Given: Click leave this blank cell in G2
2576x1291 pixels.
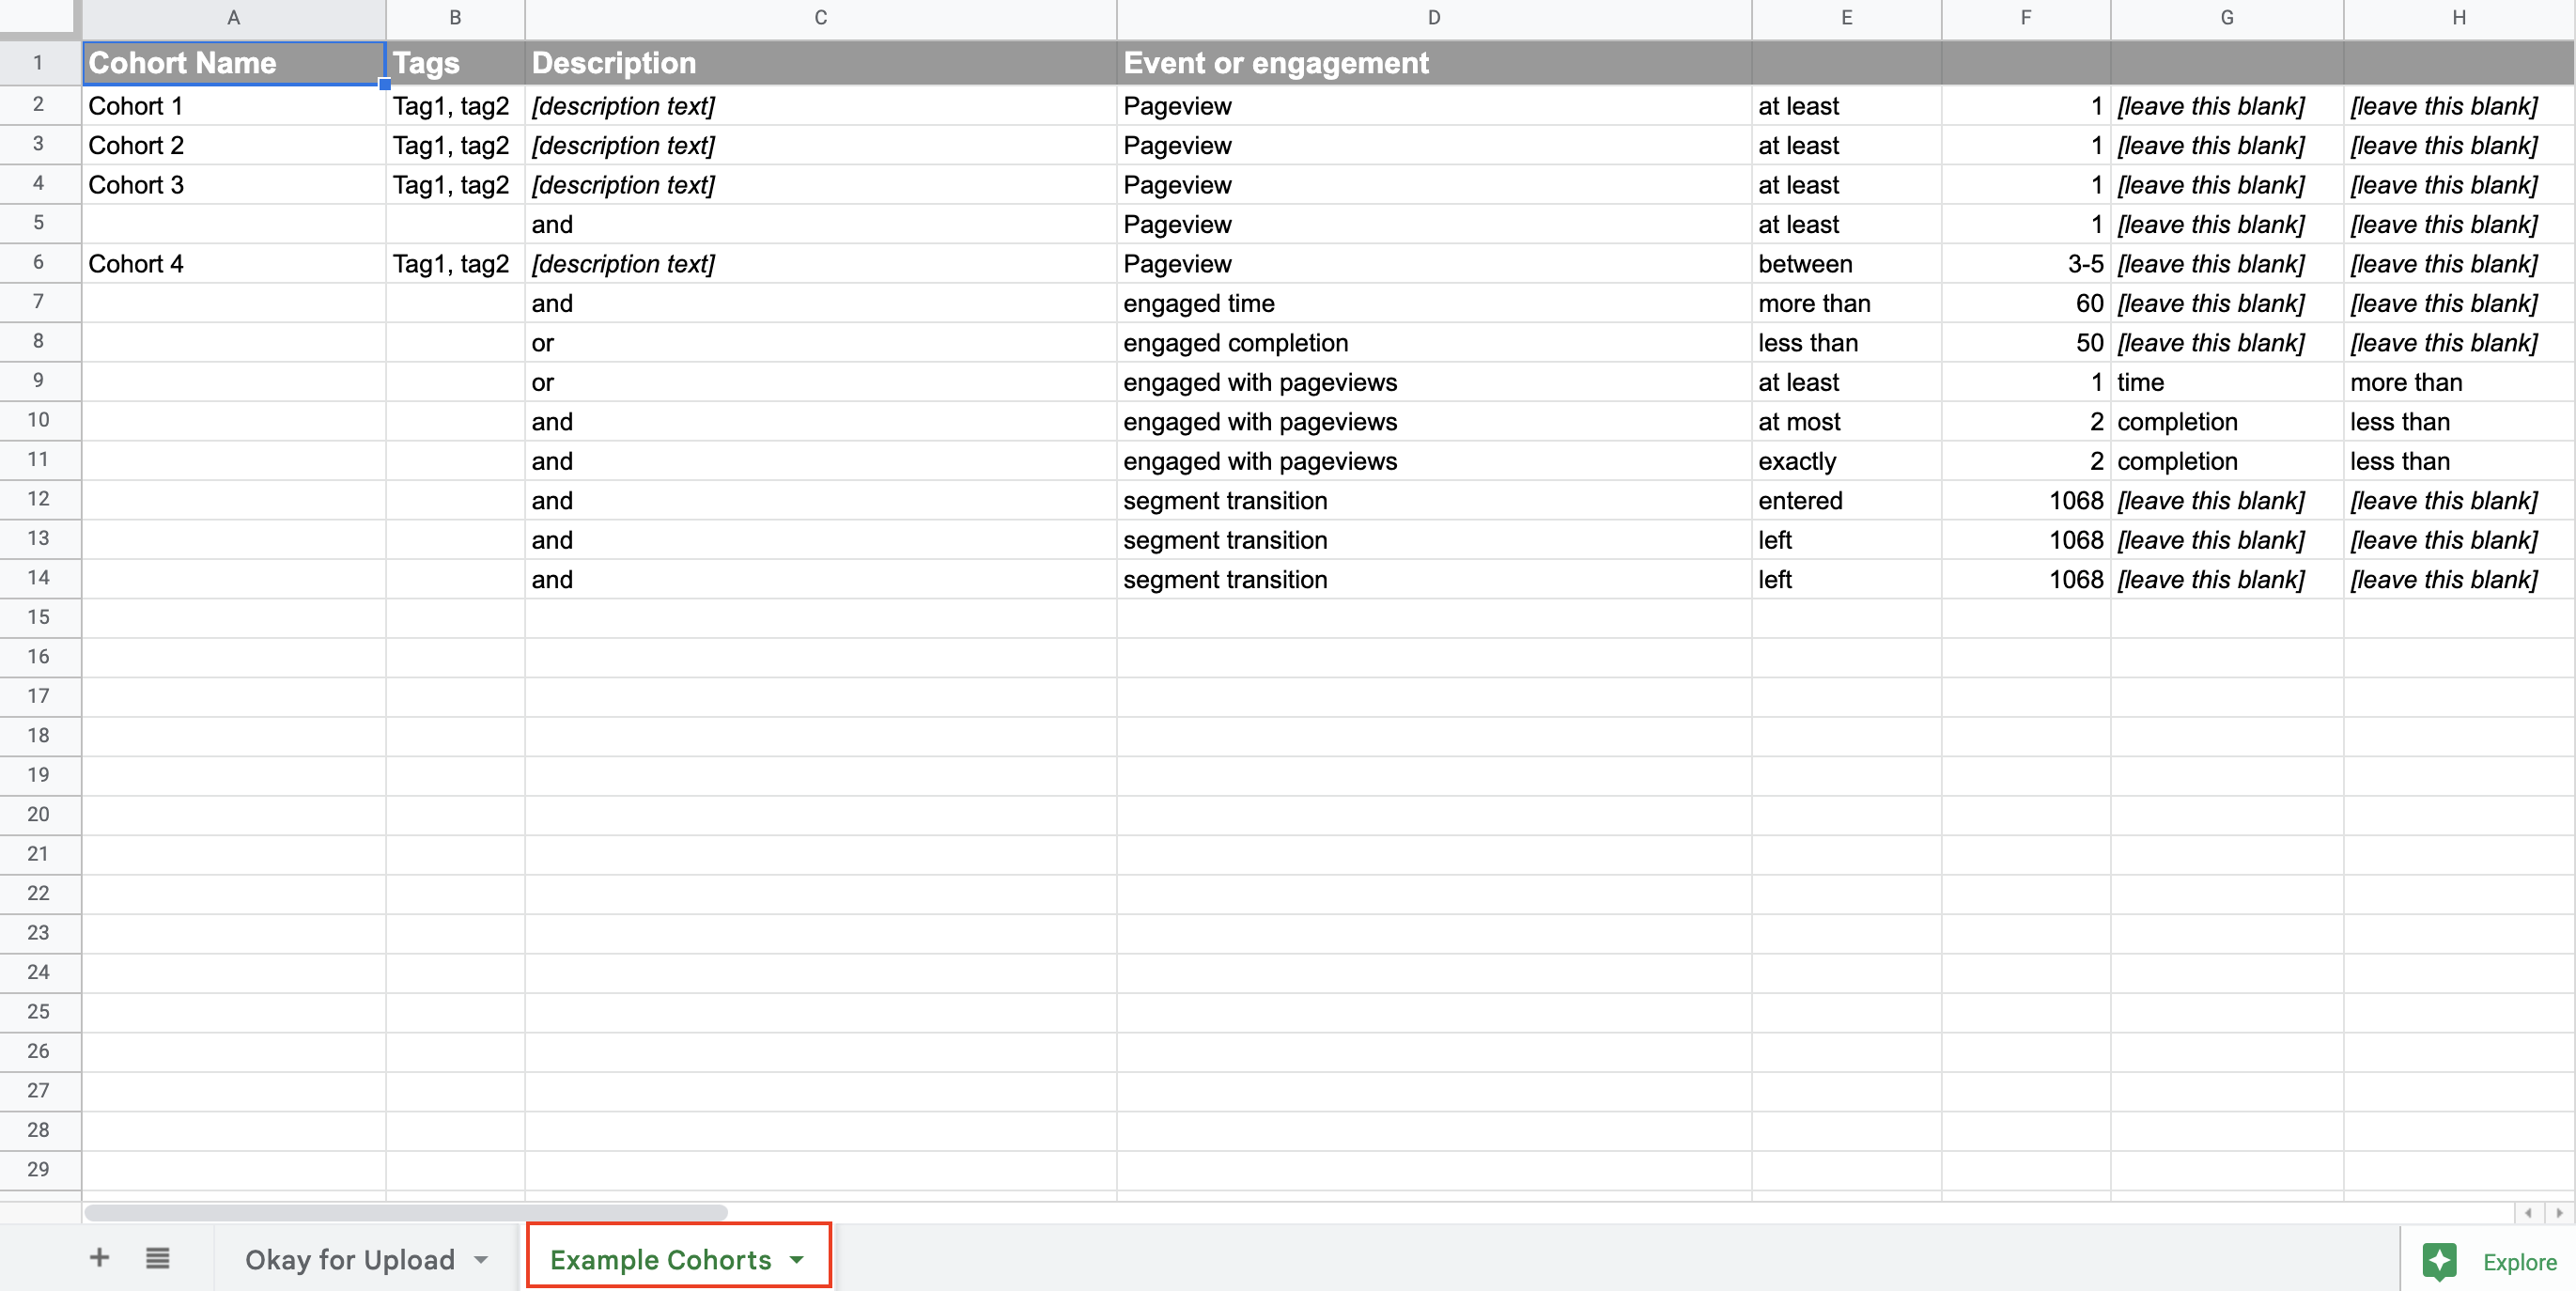Looking at the screenshot, I should click(x=2227, y=105).
